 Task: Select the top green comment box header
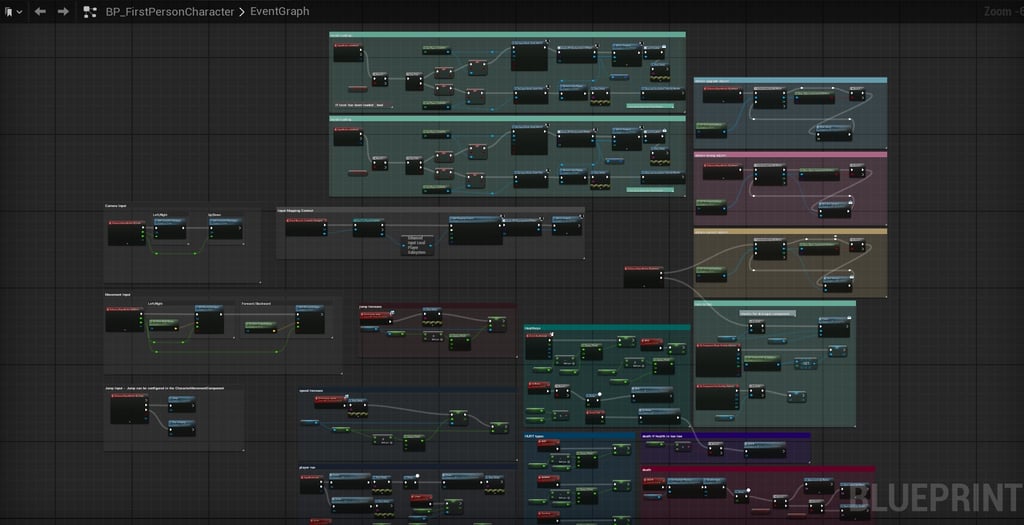(507, 34)
